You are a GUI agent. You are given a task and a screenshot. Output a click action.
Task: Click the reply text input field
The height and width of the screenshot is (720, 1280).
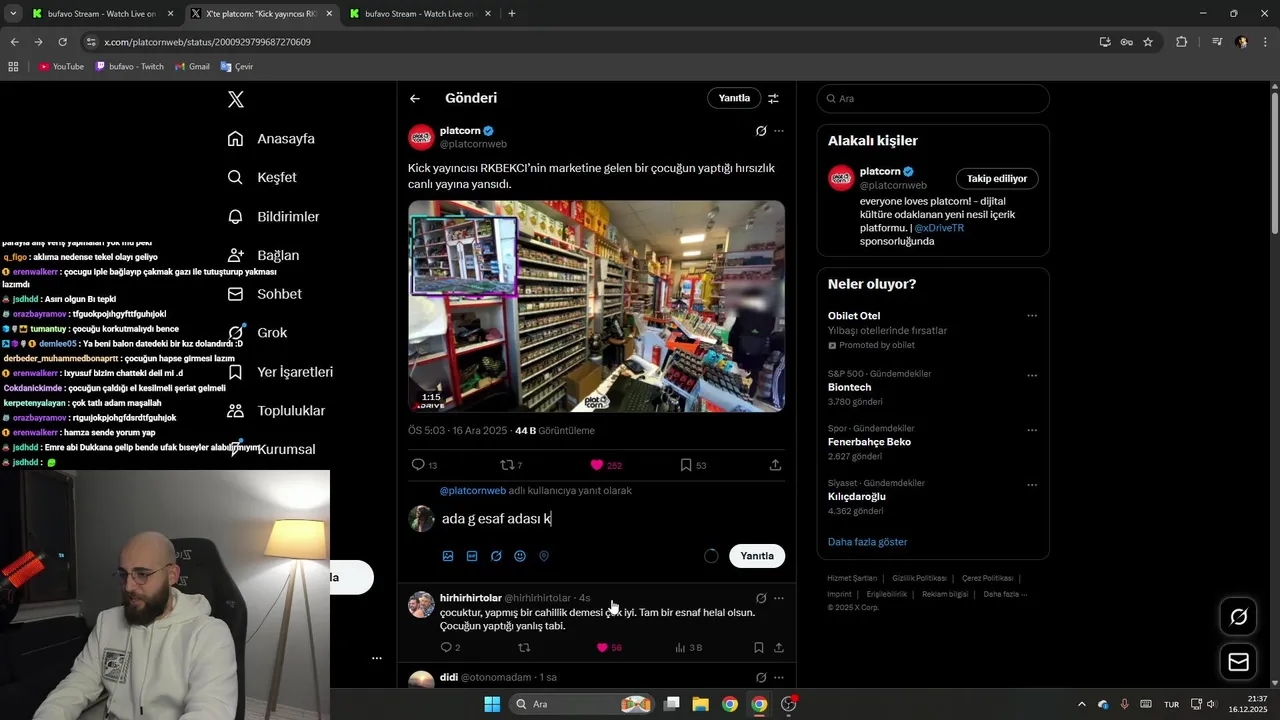[610, 519]
